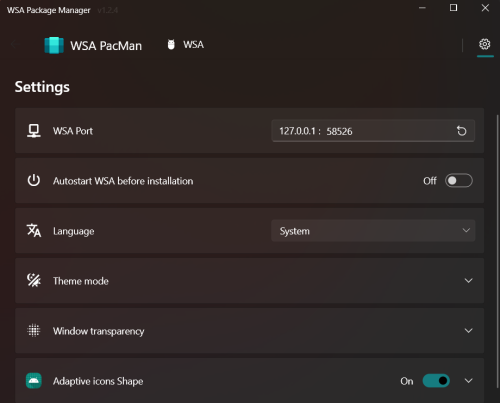Go to the WSA PacMan home title
The width and height of the screenshot is (500, 403).
coord(106,46)
